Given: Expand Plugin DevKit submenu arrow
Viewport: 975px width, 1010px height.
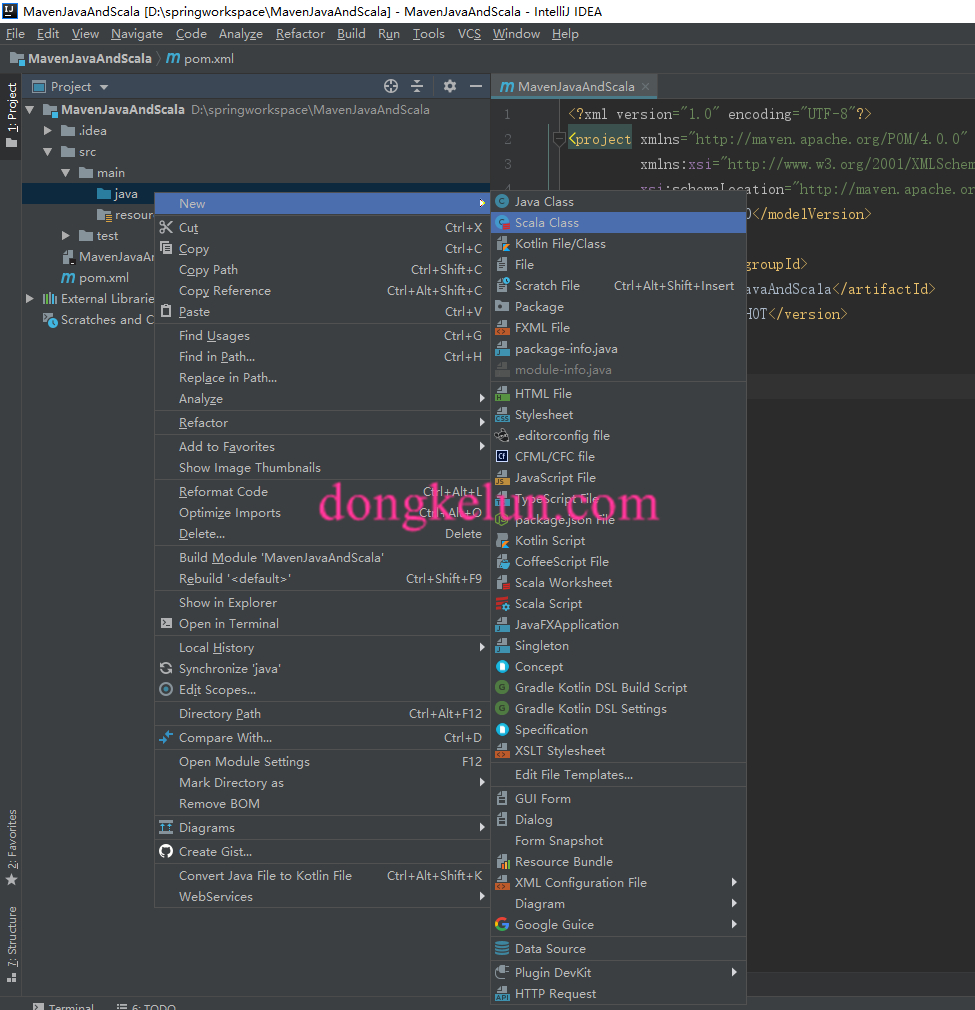Looking at the screenshot, I should pos(734,973).
